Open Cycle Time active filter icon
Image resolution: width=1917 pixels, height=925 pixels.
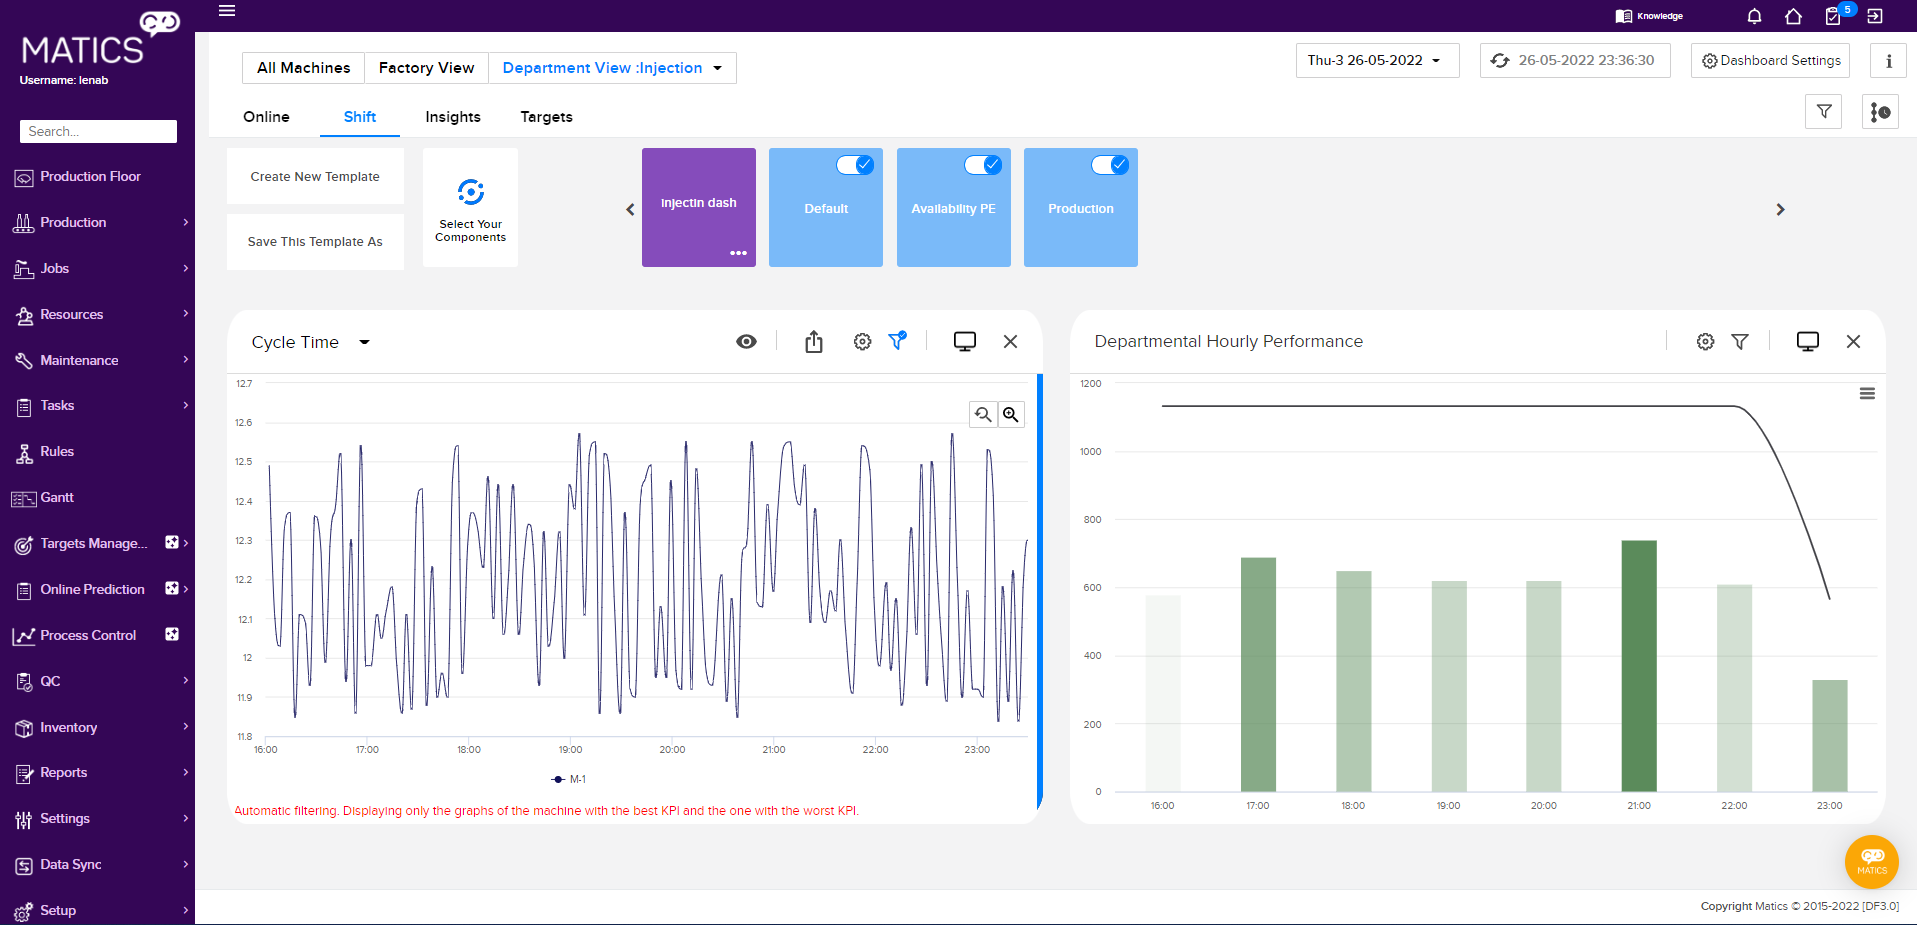(898, 341)
